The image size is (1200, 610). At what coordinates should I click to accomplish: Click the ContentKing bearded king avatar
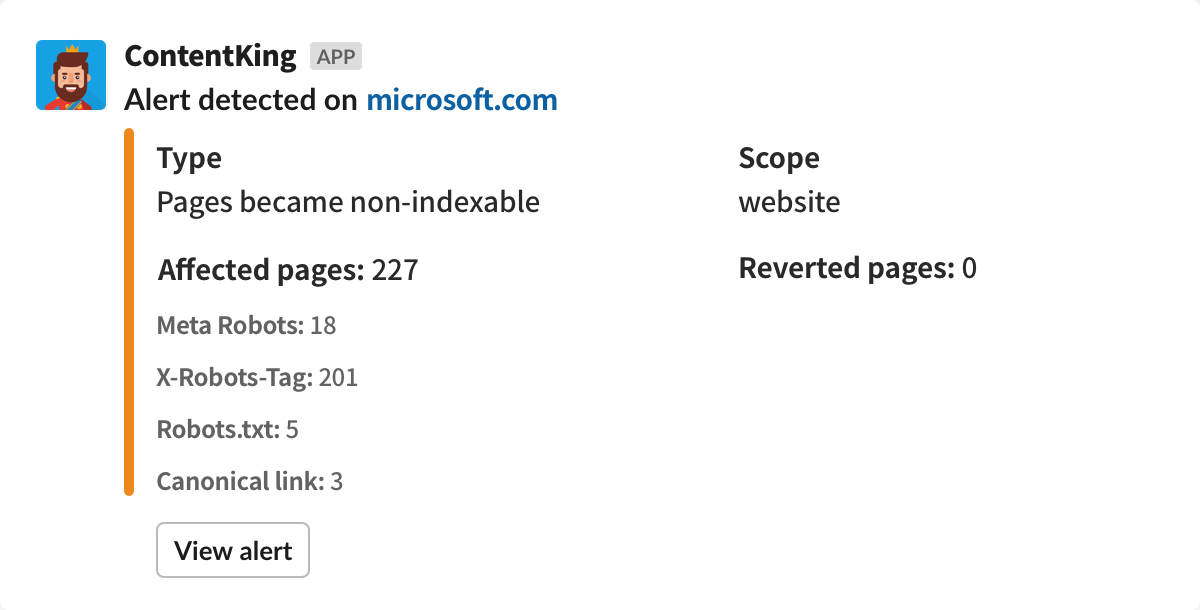71,75
